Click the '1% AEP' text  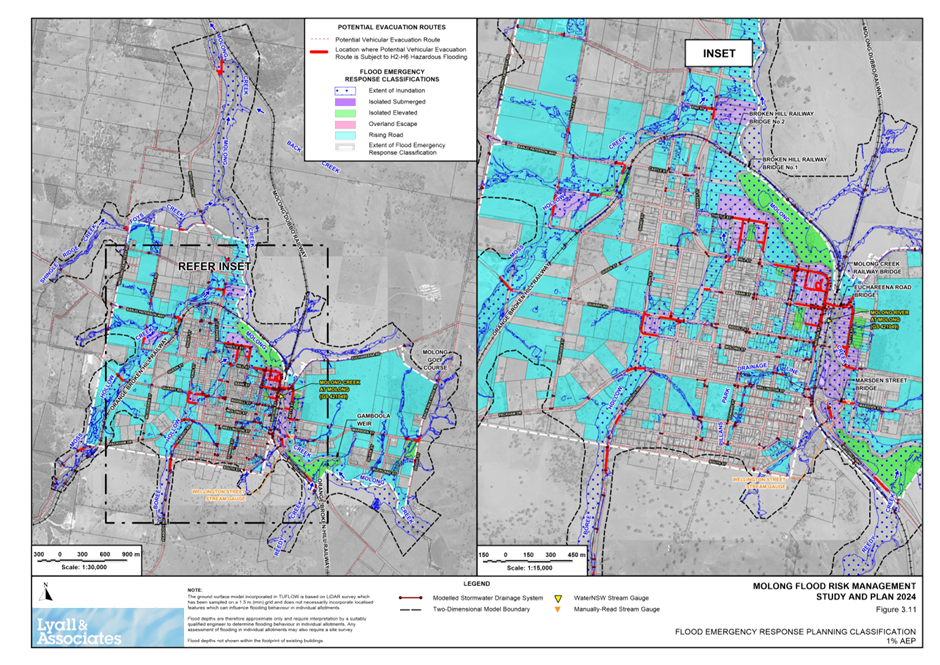pyautogui.click(x=901, y=641)
